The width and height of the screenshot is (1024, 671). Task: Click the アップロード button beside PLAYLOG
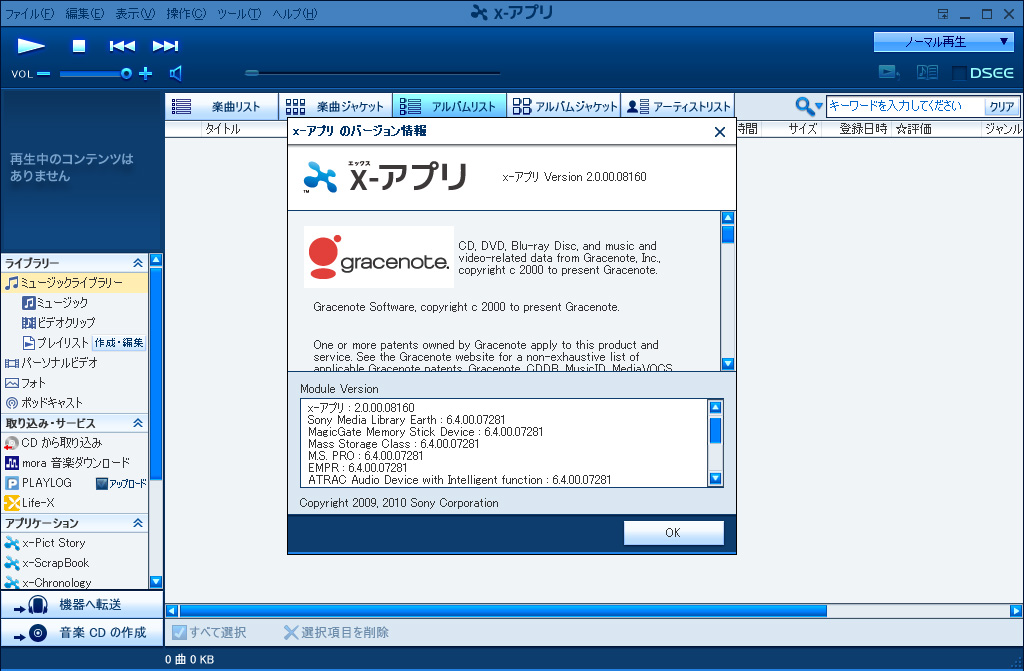click(x=121, y=483)
